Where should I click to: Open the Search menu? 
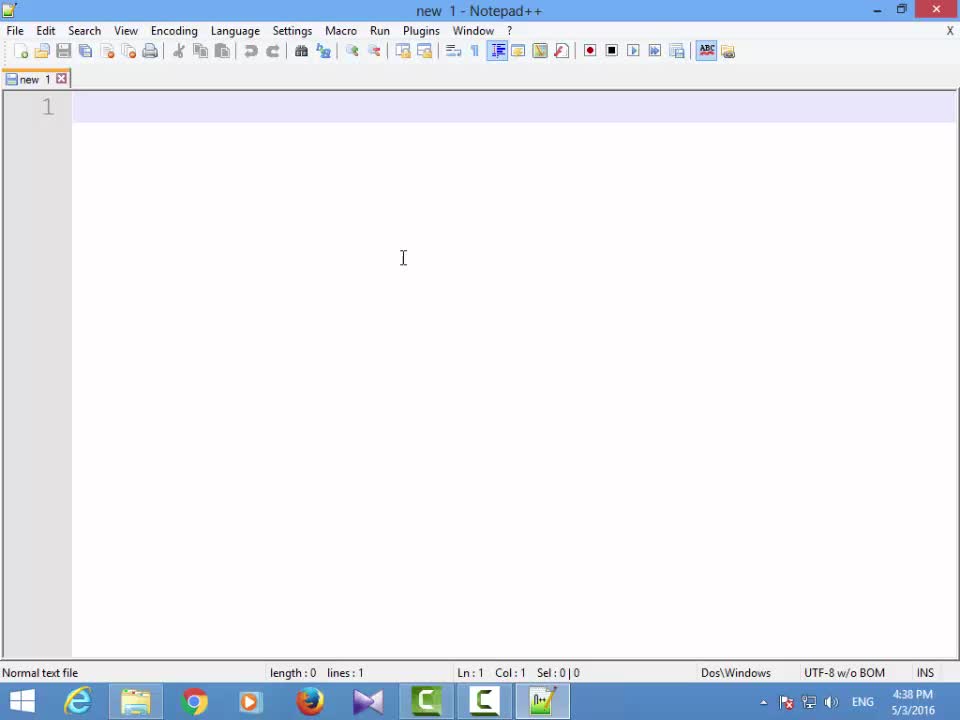[x=84, y=31]
